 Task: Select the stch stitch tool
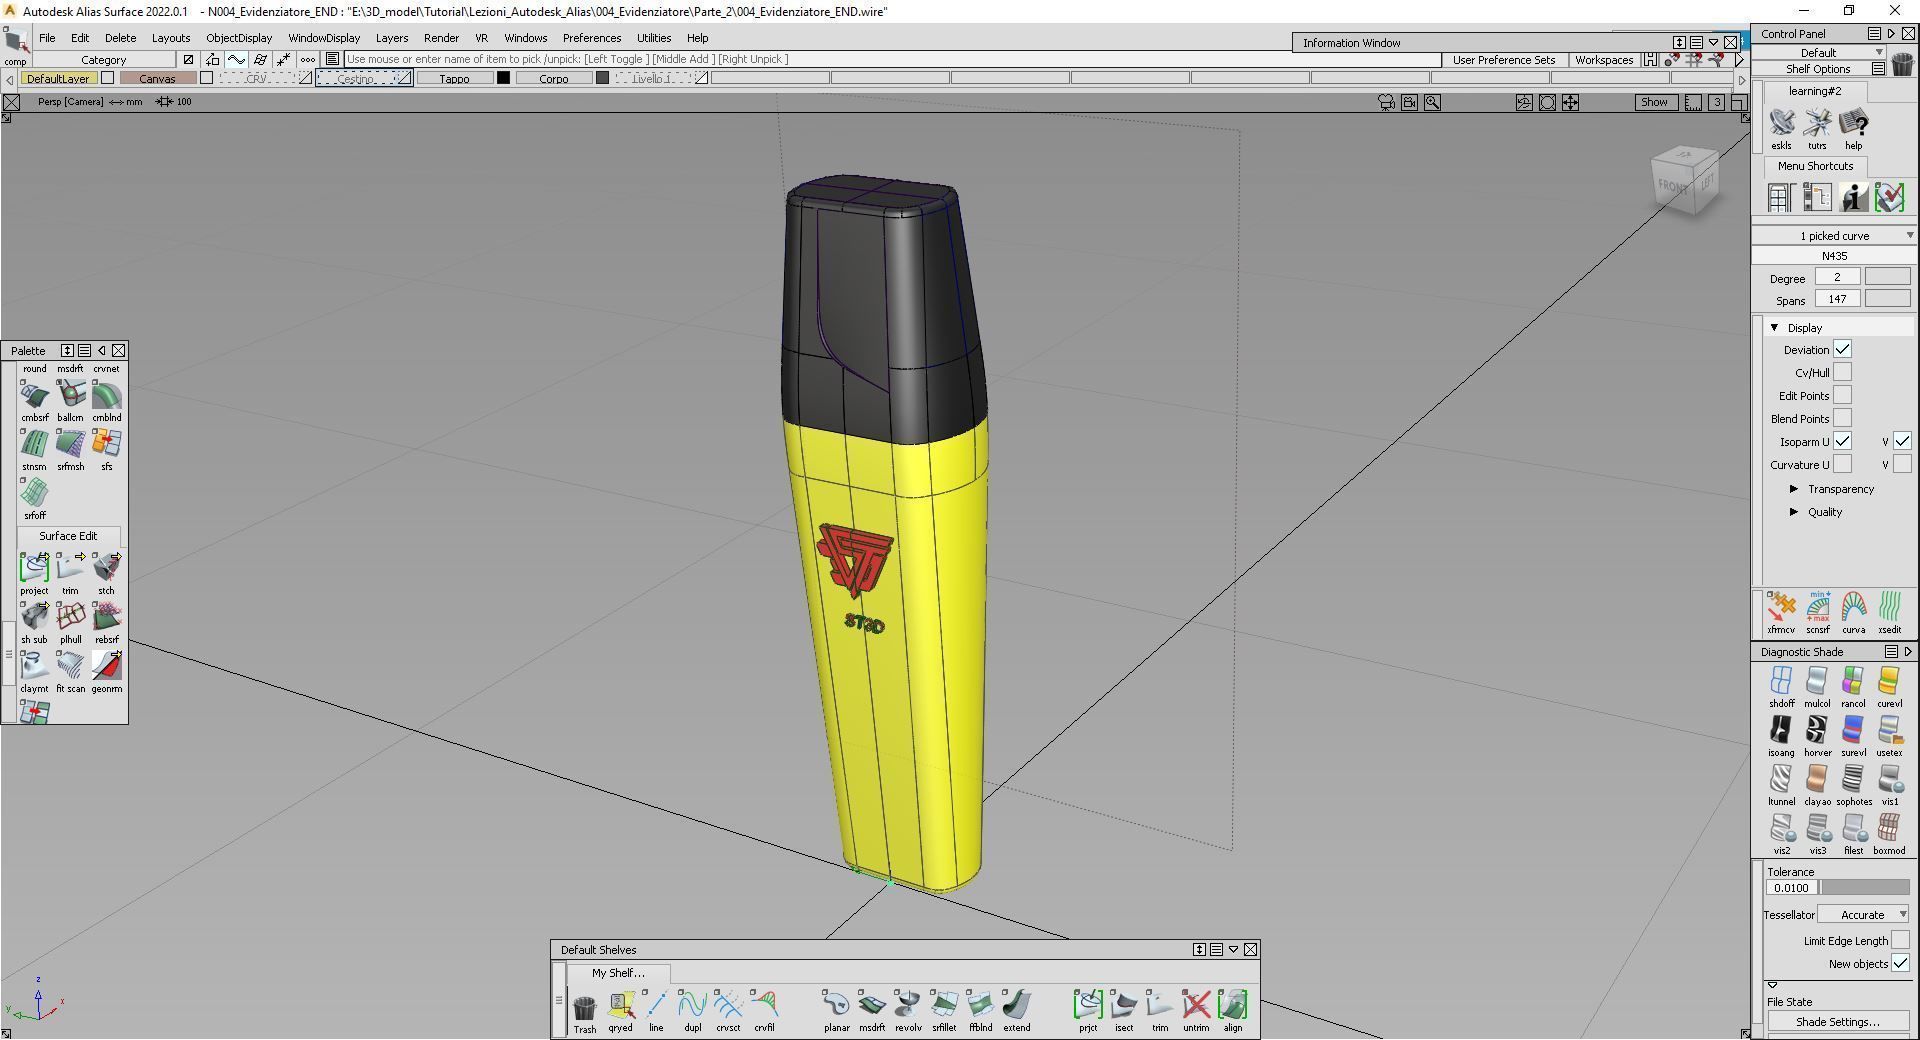coord(106,568)
